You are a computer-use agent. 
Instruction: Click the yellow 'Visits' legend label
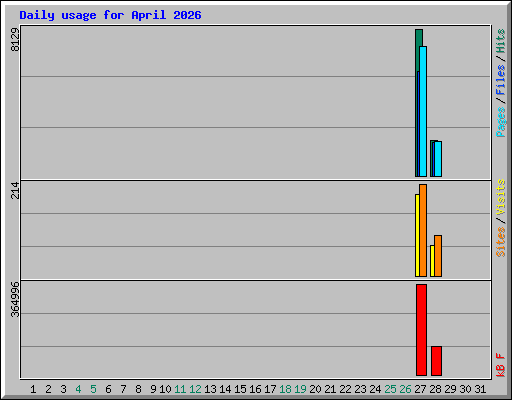point(501,197)
